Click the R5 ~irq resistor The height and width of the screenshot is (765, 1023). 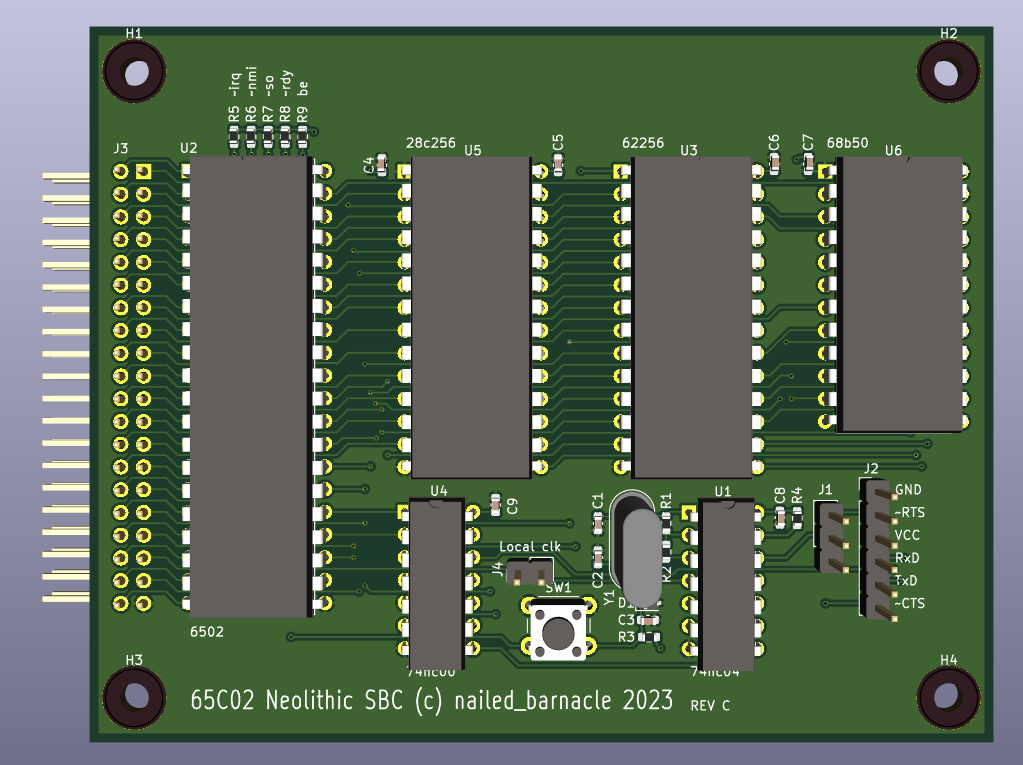tap(234, 144)
